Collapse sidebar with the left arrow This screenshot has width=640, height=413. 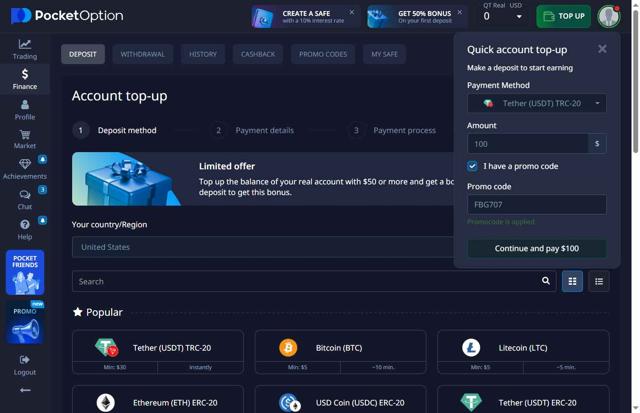[25, 390]
